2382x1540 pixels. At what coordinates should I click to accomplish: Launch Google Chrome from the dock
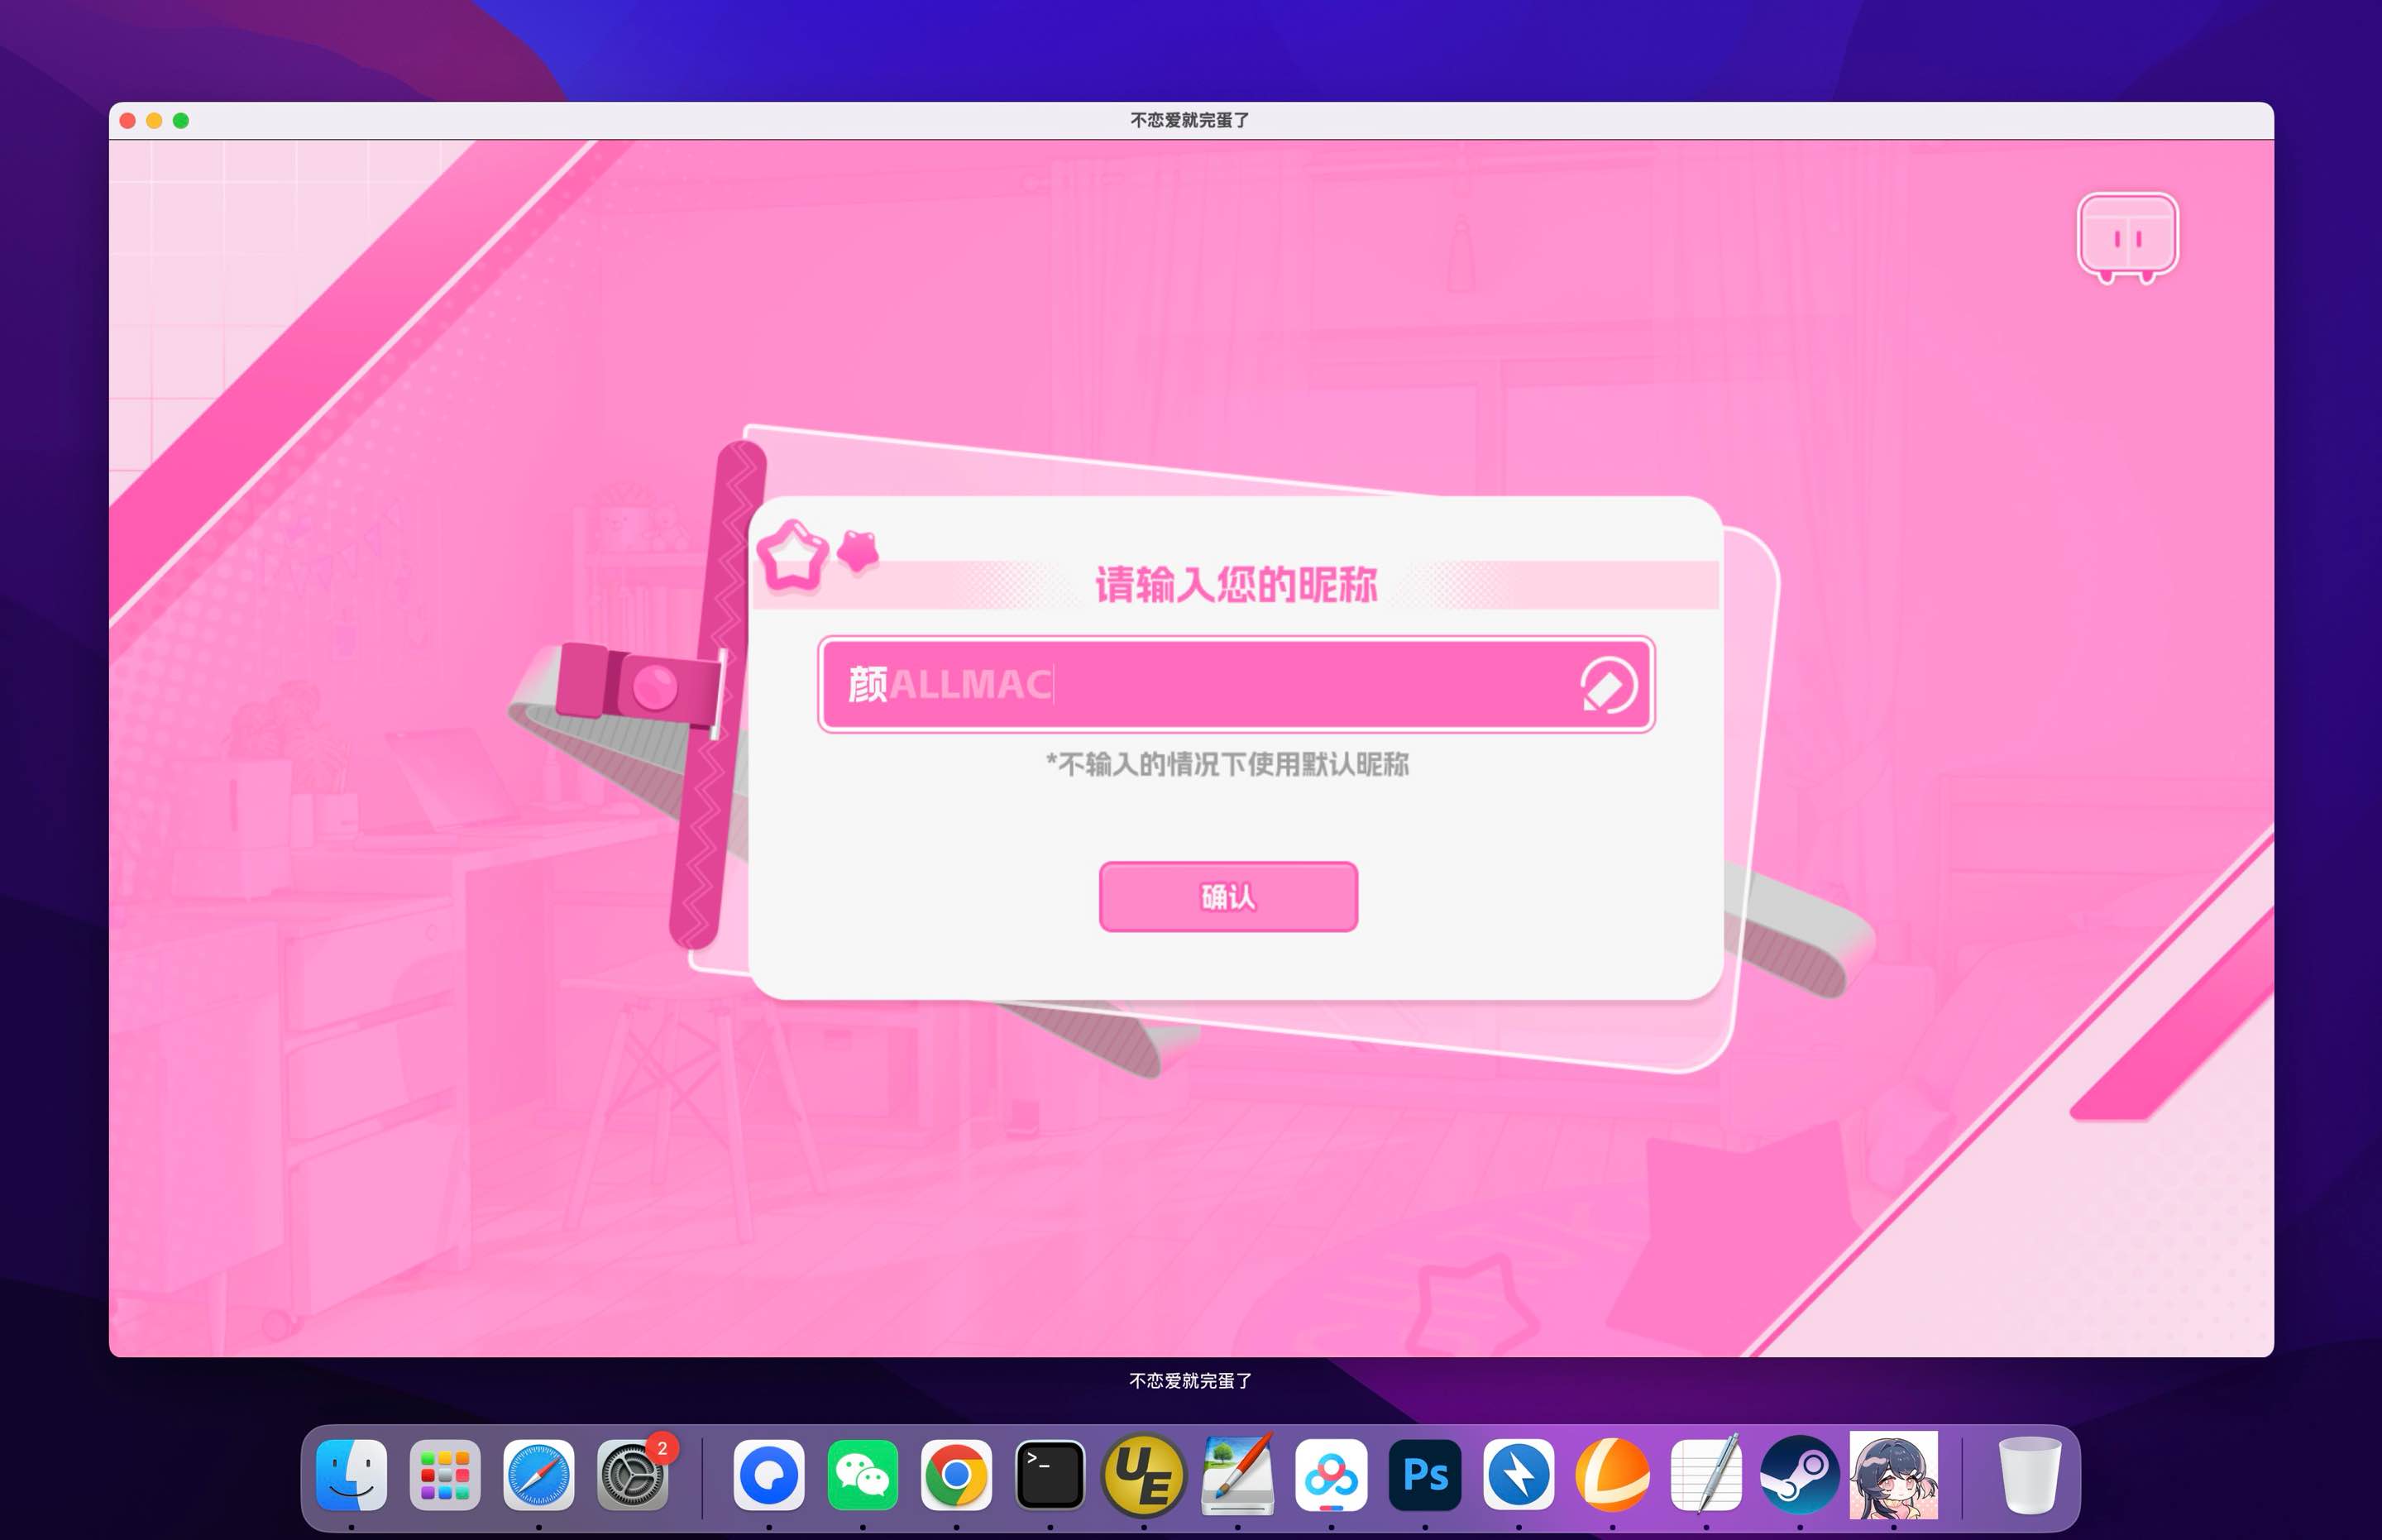pyautogui.click(x=956, y=1475)
